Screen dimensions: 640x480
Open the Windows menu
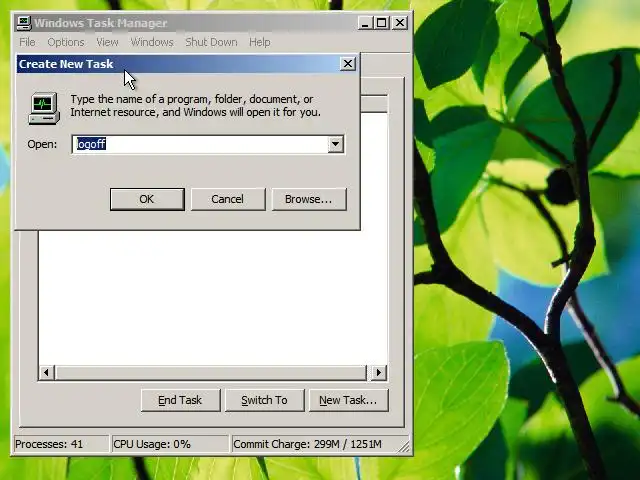(x=152, y=42)
